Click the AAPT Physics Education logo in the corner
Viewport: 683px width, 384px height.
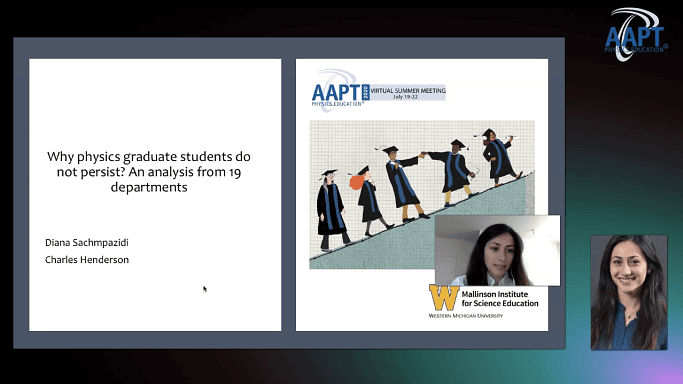[636, 34]
